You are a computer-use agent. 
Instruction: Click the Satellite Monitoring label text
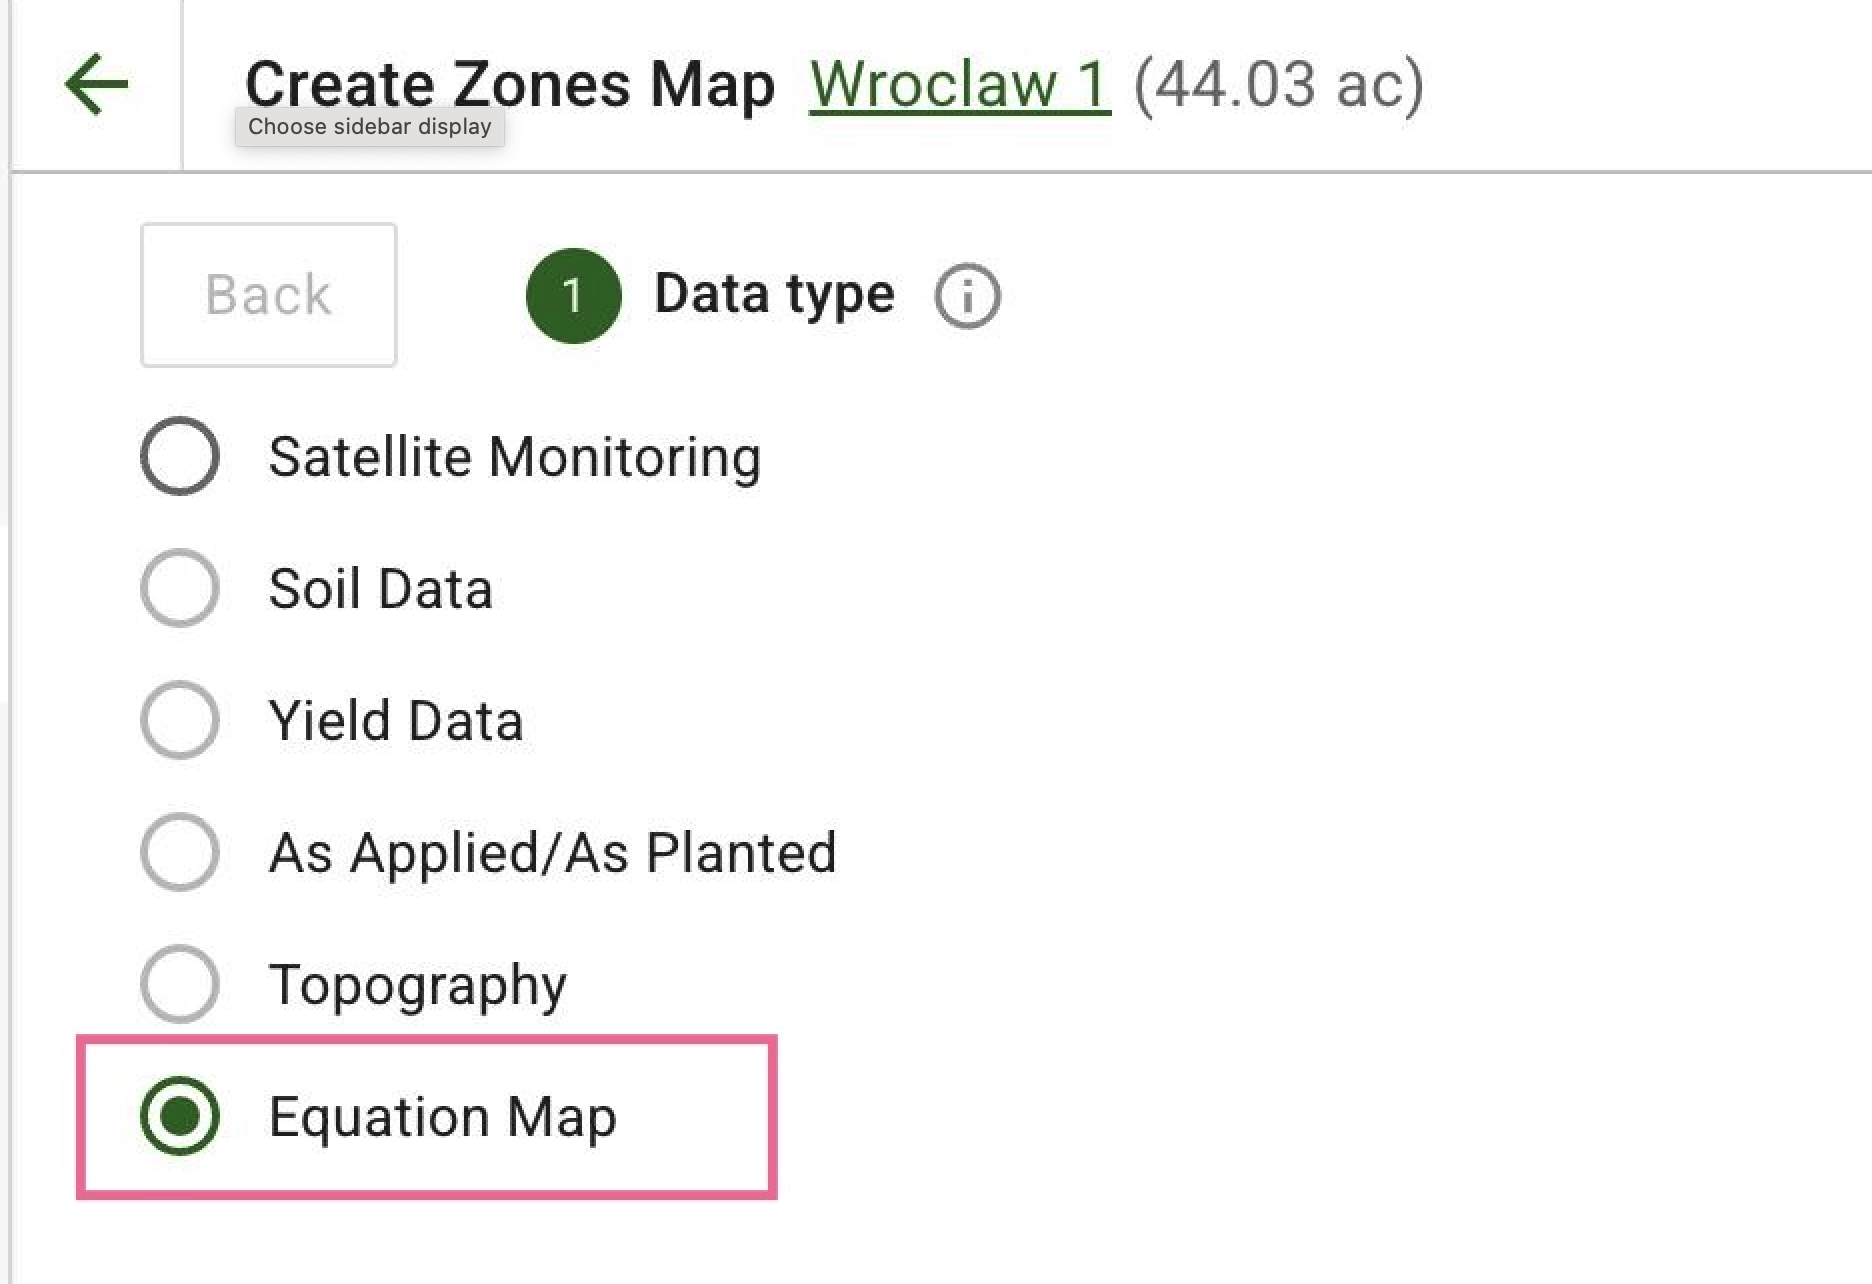pos(514,457)
